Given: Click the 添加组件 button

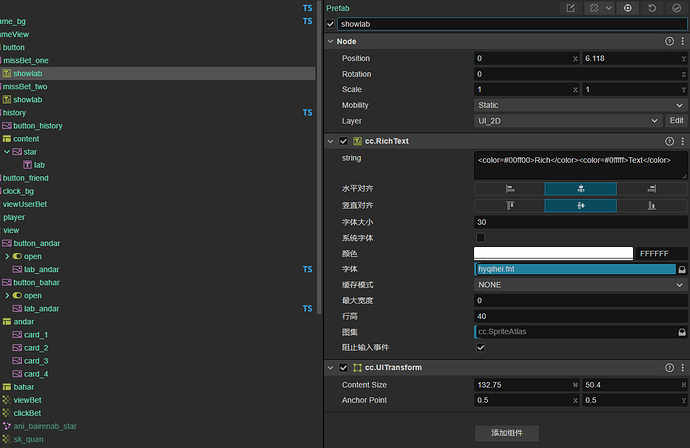Looking at the screenshot, I should (x=507, y=433).
